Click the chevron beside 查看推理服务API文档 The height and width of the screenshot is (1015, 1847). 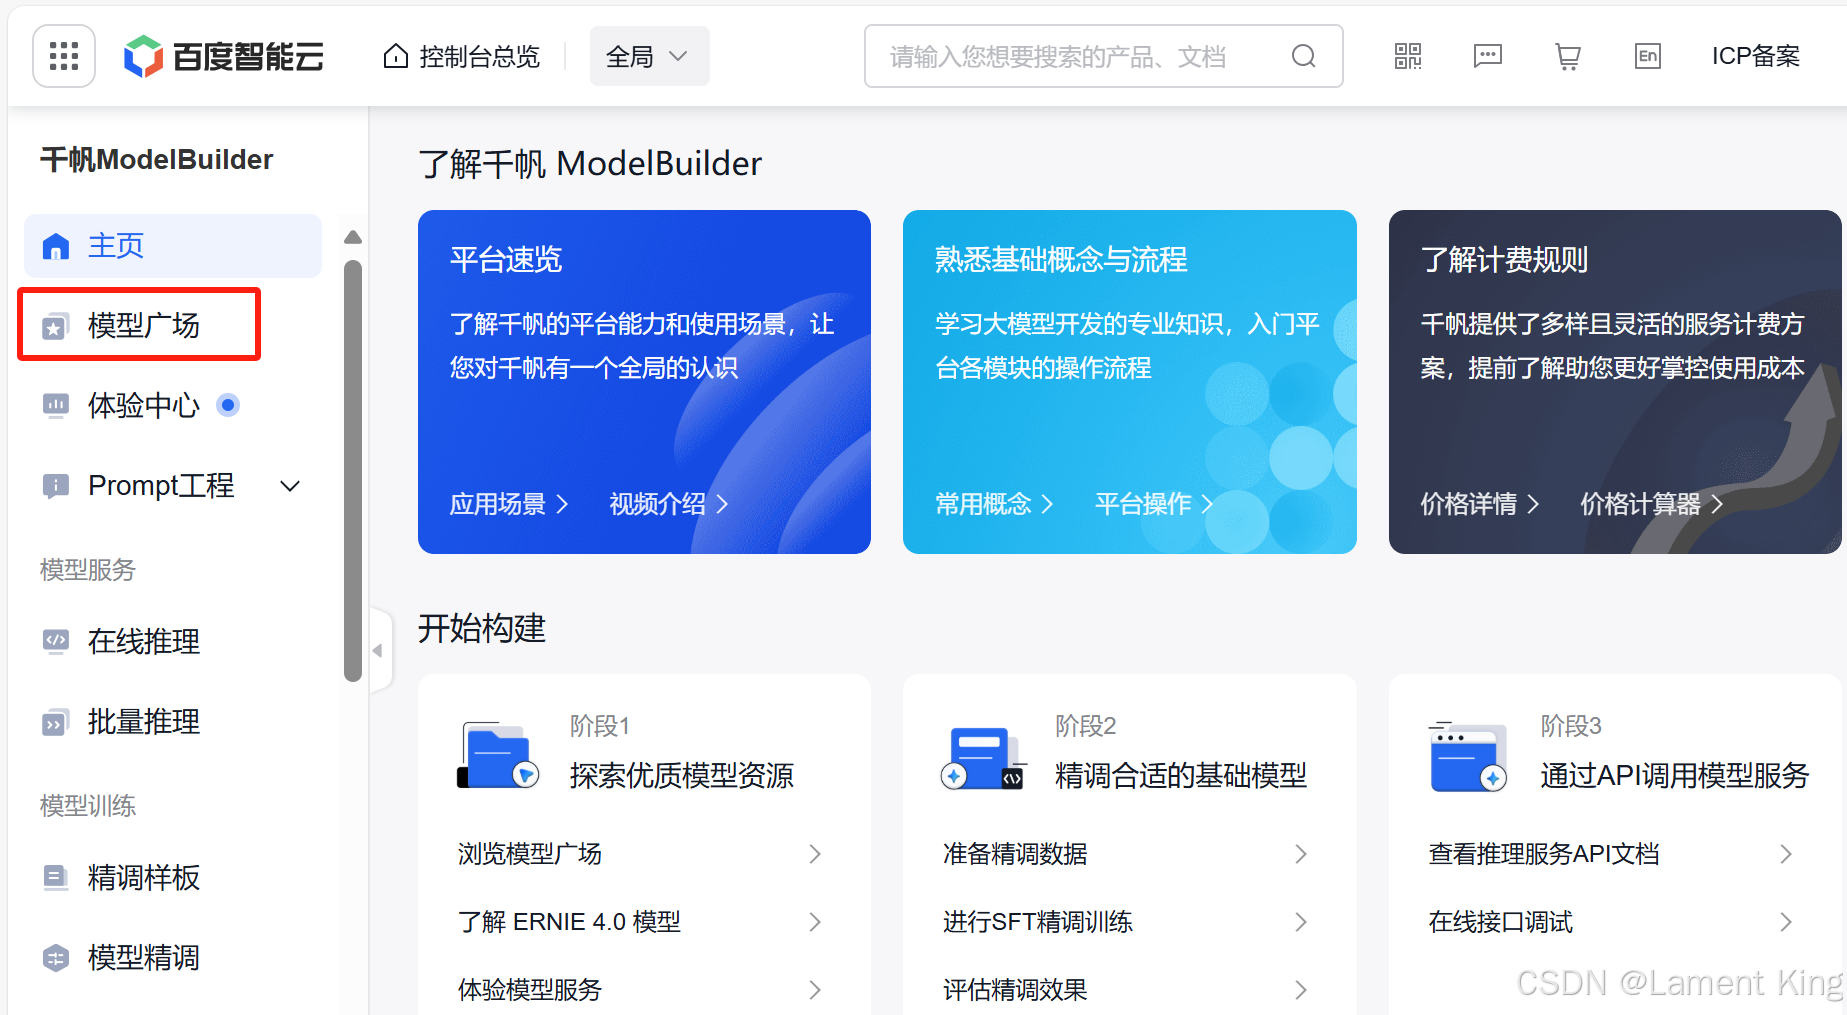1786,853
